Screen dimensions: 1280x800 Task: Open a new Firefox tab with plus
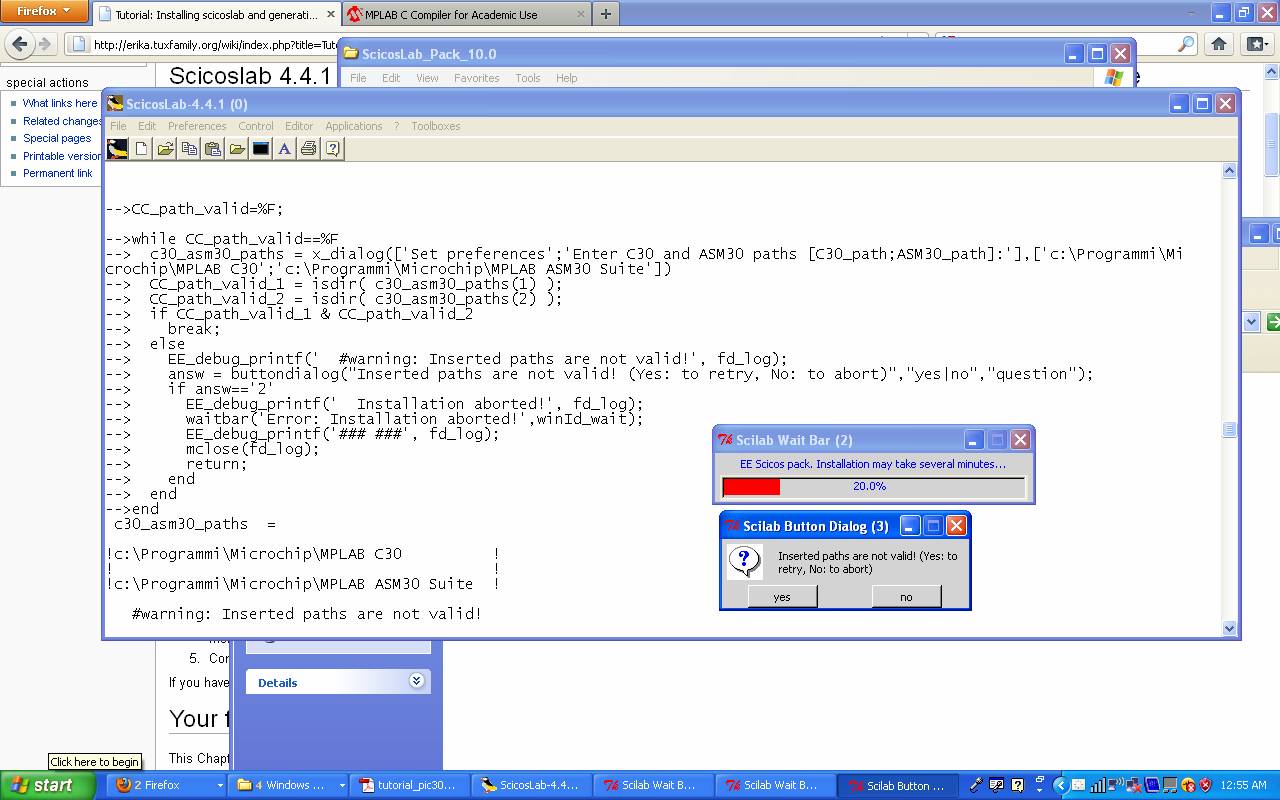click(606, 15)
